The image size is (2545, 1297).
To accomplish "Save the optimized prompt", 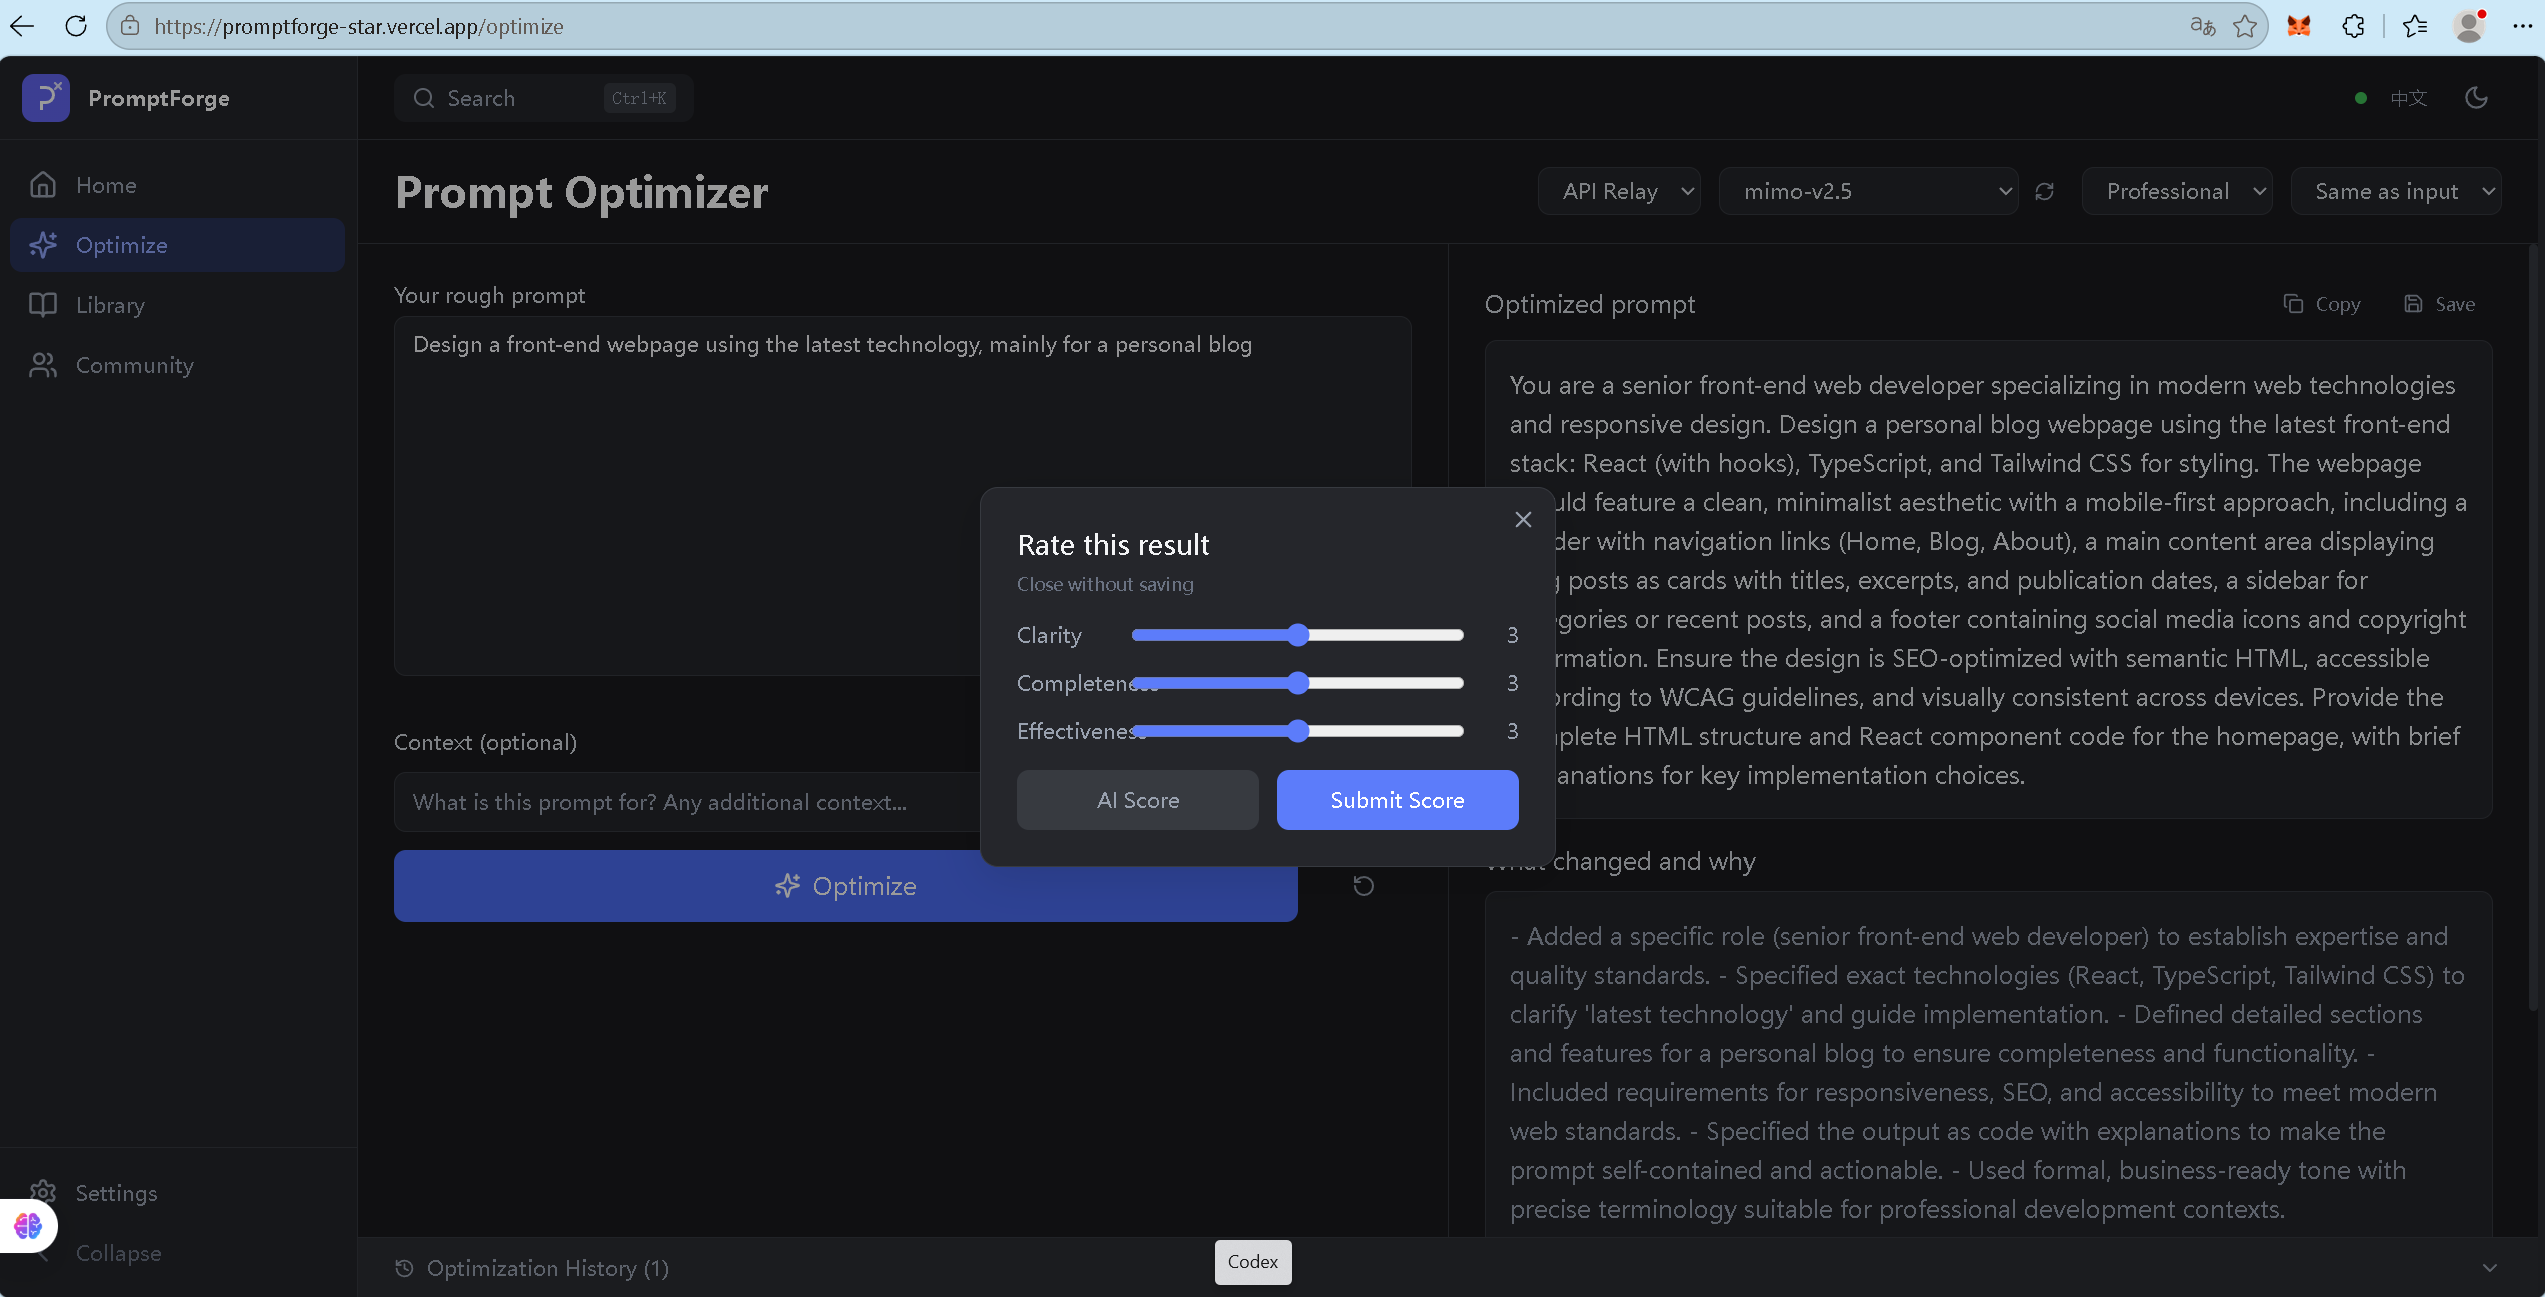I will [x=2440, y=304].
